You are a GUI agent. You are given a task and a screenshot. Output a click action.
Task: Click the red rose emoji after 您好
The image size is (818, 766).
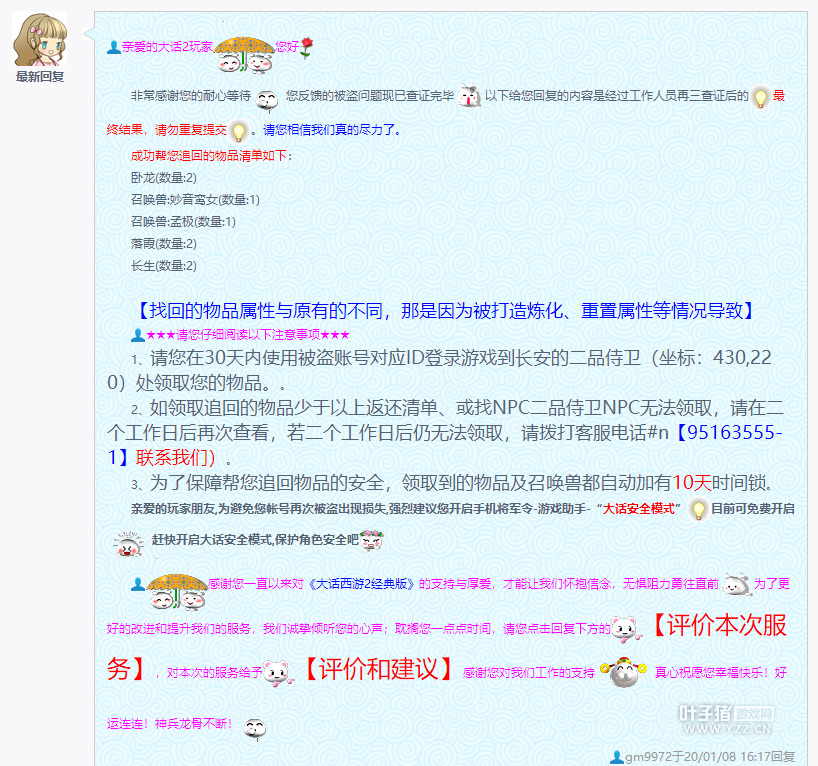(x=307, y=45)
